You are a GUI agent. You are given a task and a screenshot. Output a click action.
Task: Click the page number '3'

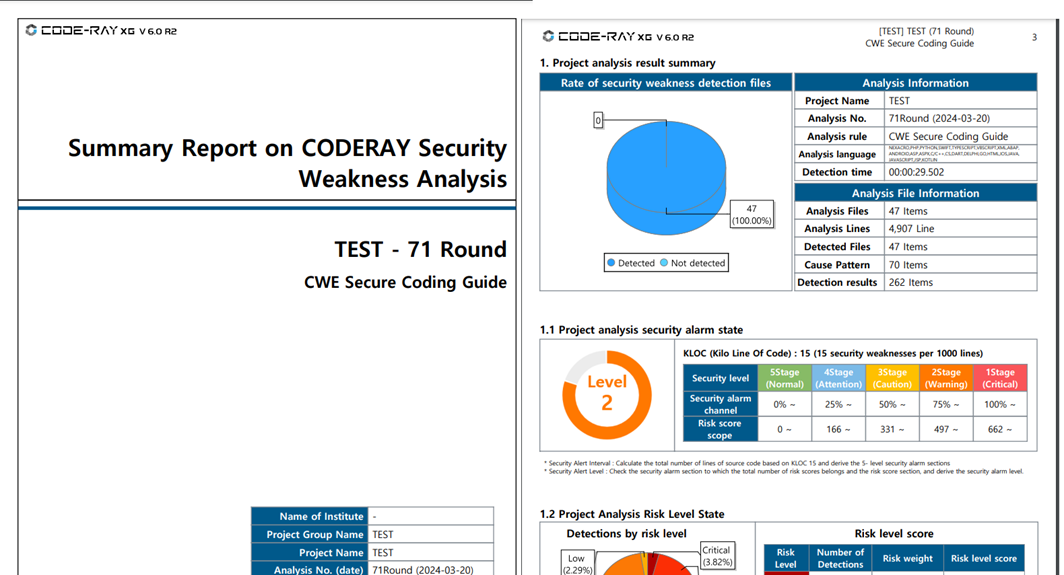tap(1034, 37)
